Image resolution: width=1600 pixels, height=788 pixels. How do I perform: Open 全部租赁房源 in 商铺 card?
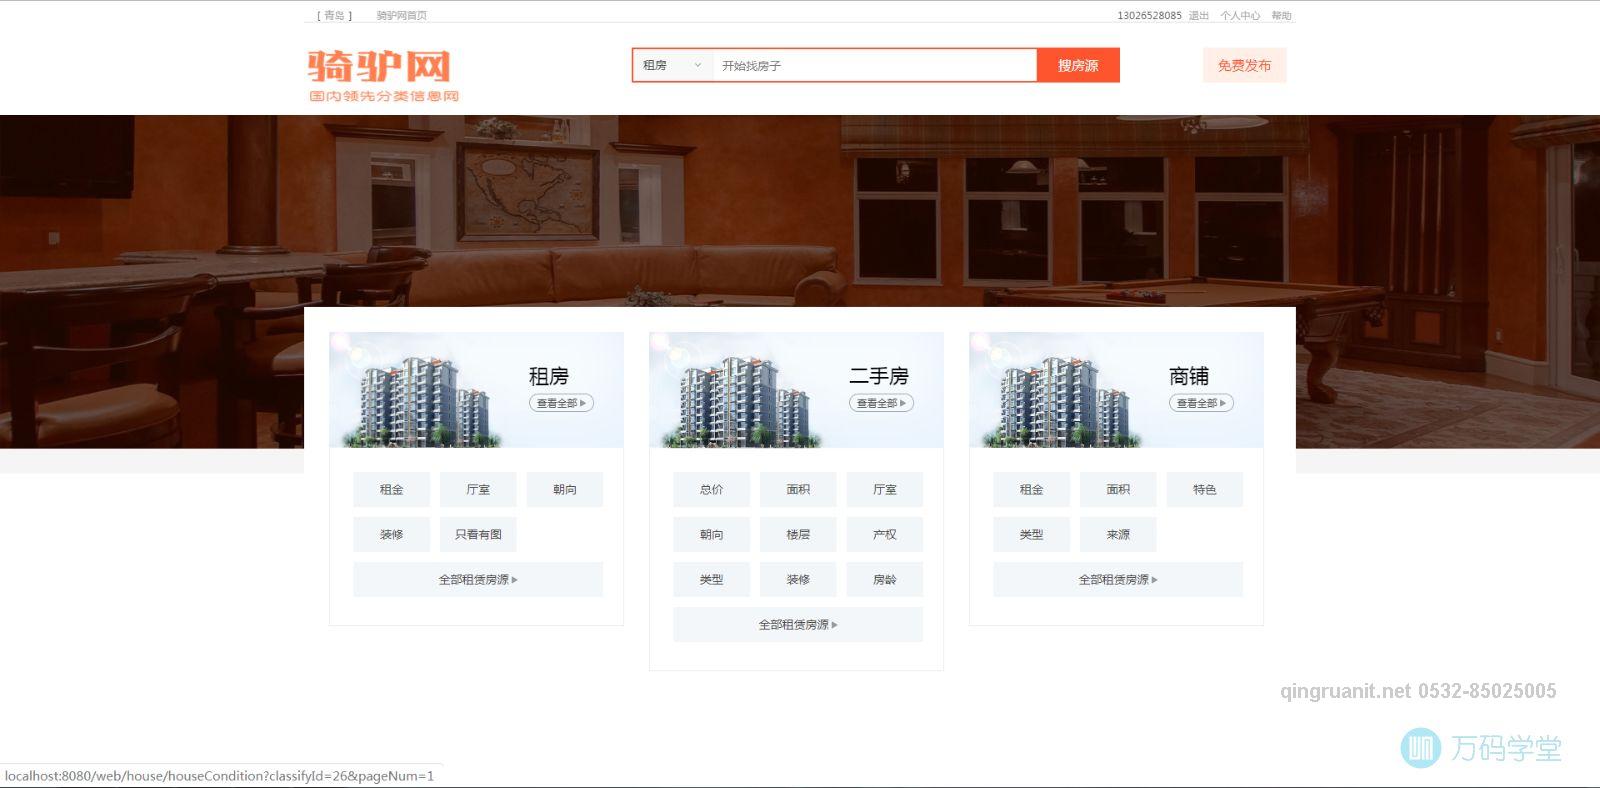coord(1118,579)
